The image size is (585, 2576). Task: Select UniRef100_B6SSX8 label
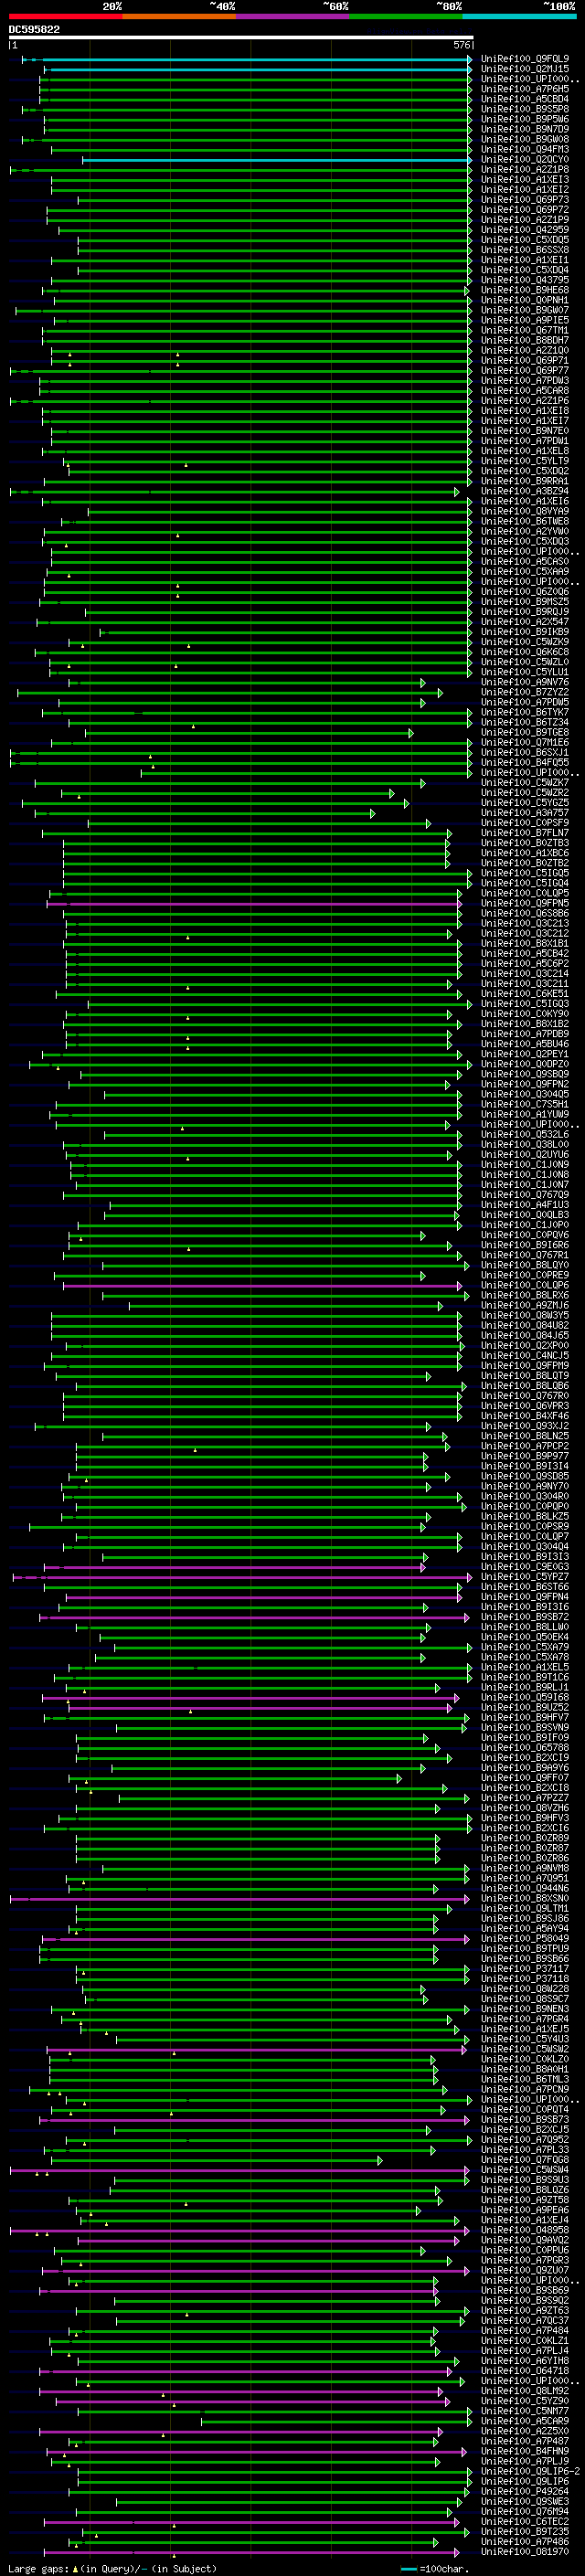pyautogui.click(x=525, y=250)
